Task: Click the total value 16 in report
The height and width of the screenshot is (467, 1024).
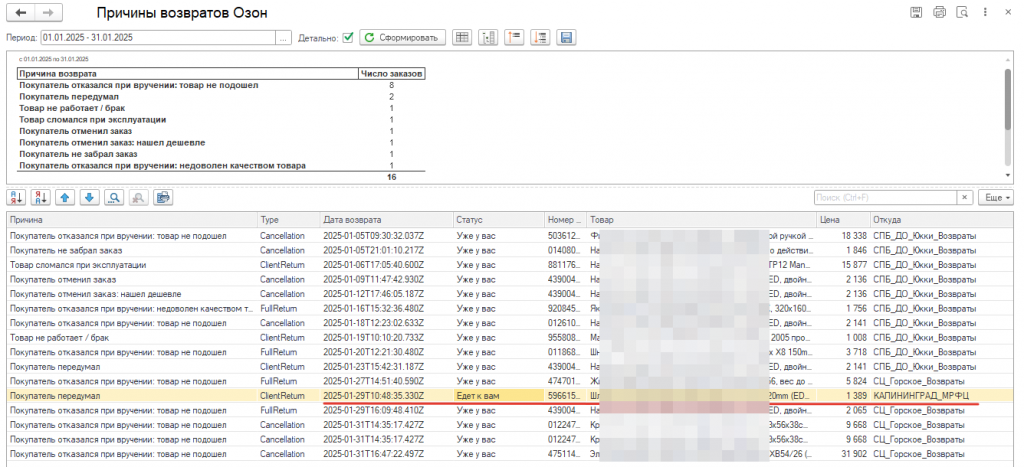Action: tap(392, 177)
